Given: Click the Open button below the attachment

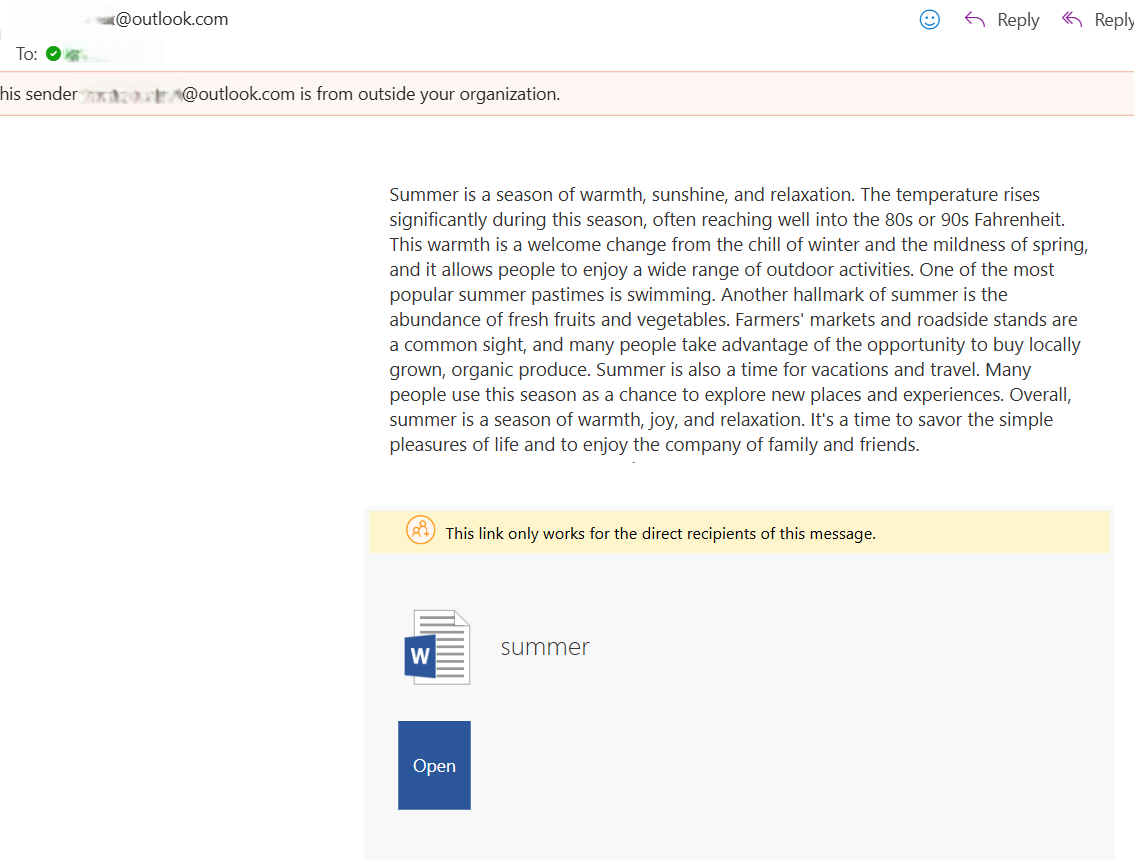Looking at the screenshot, I should click(x=434, y=765).
